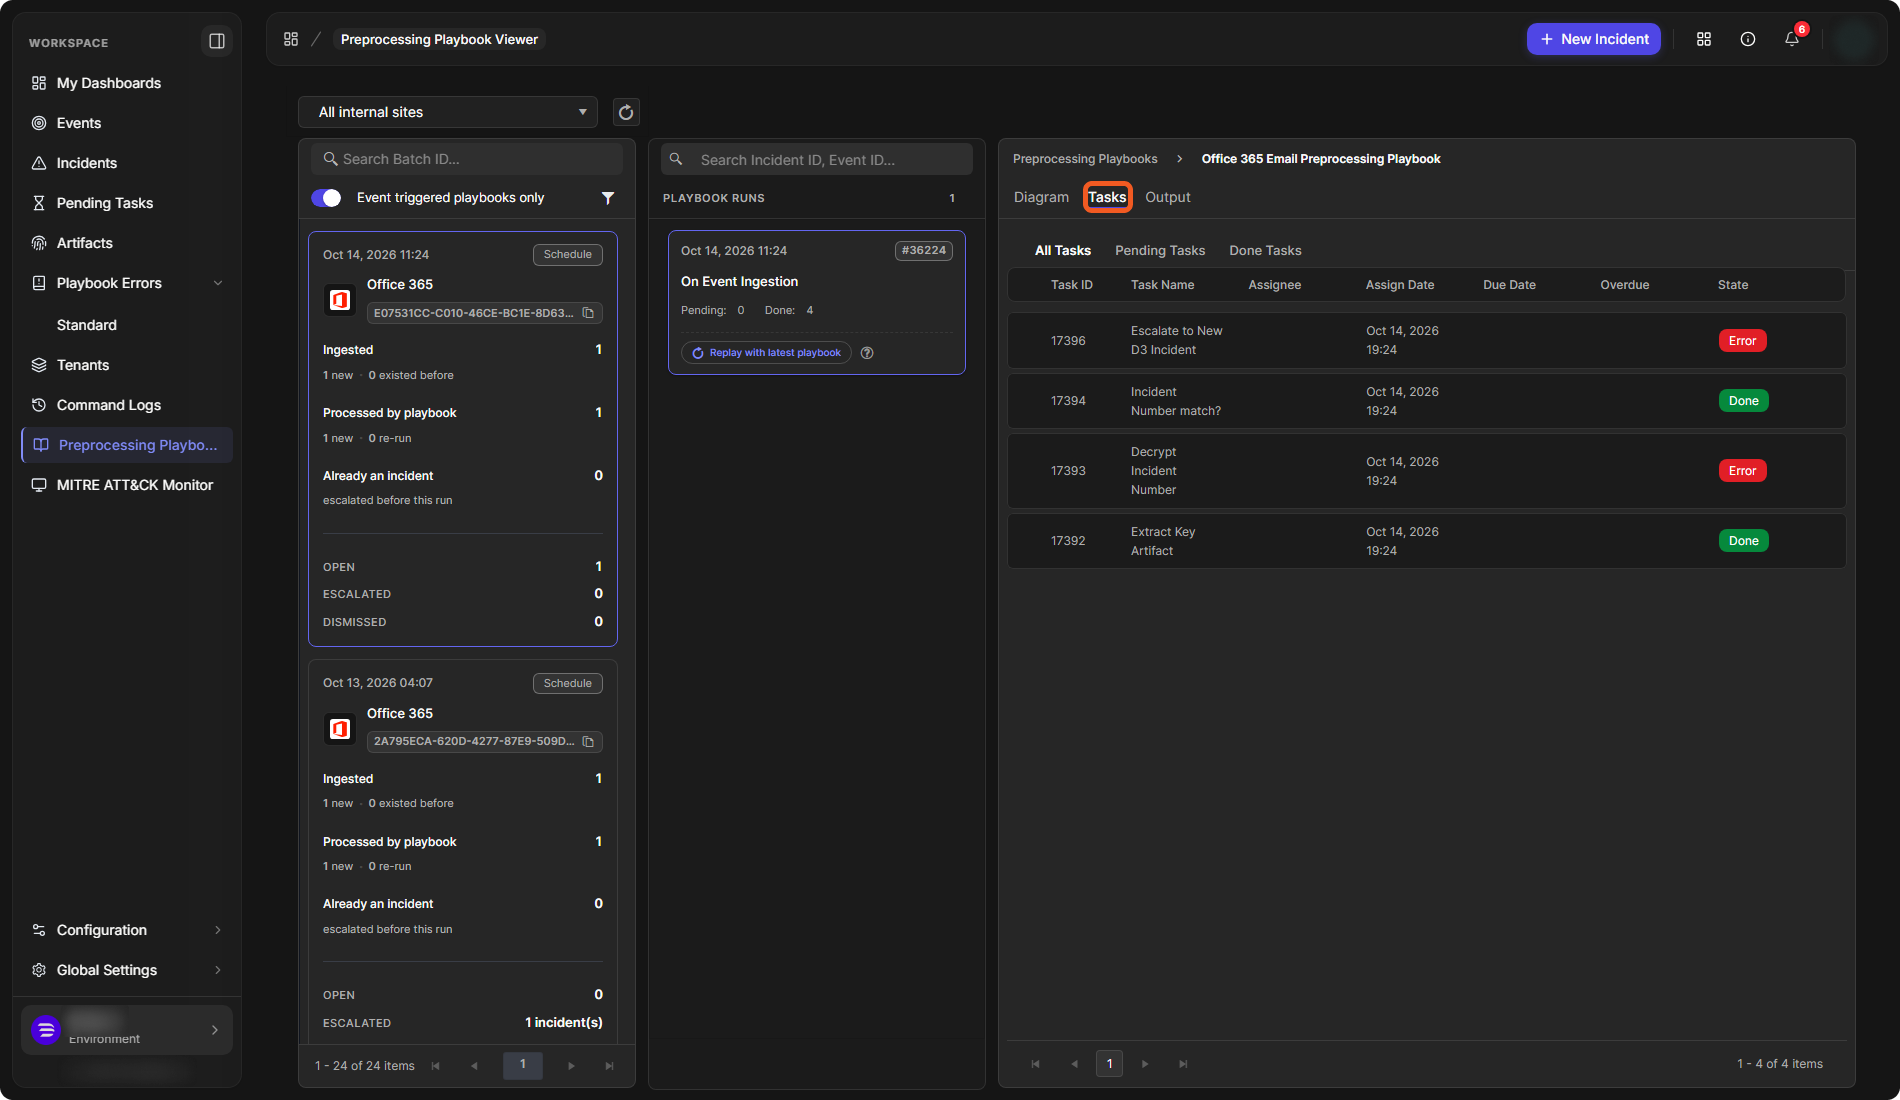The image size is (1900, 1100).
Task: Show Pending Tasks filter tab
Action: coord(1160,251)
